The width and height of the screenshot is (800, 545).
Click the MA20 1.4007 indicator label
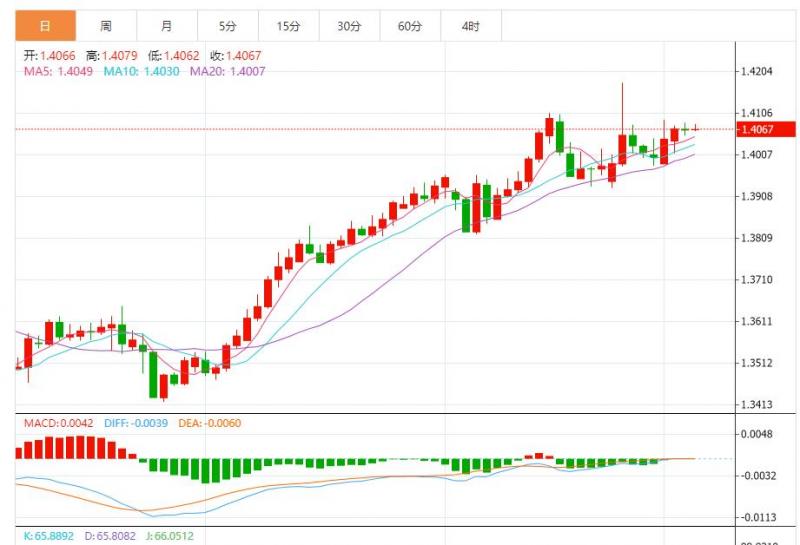click(x=228, y=71)
